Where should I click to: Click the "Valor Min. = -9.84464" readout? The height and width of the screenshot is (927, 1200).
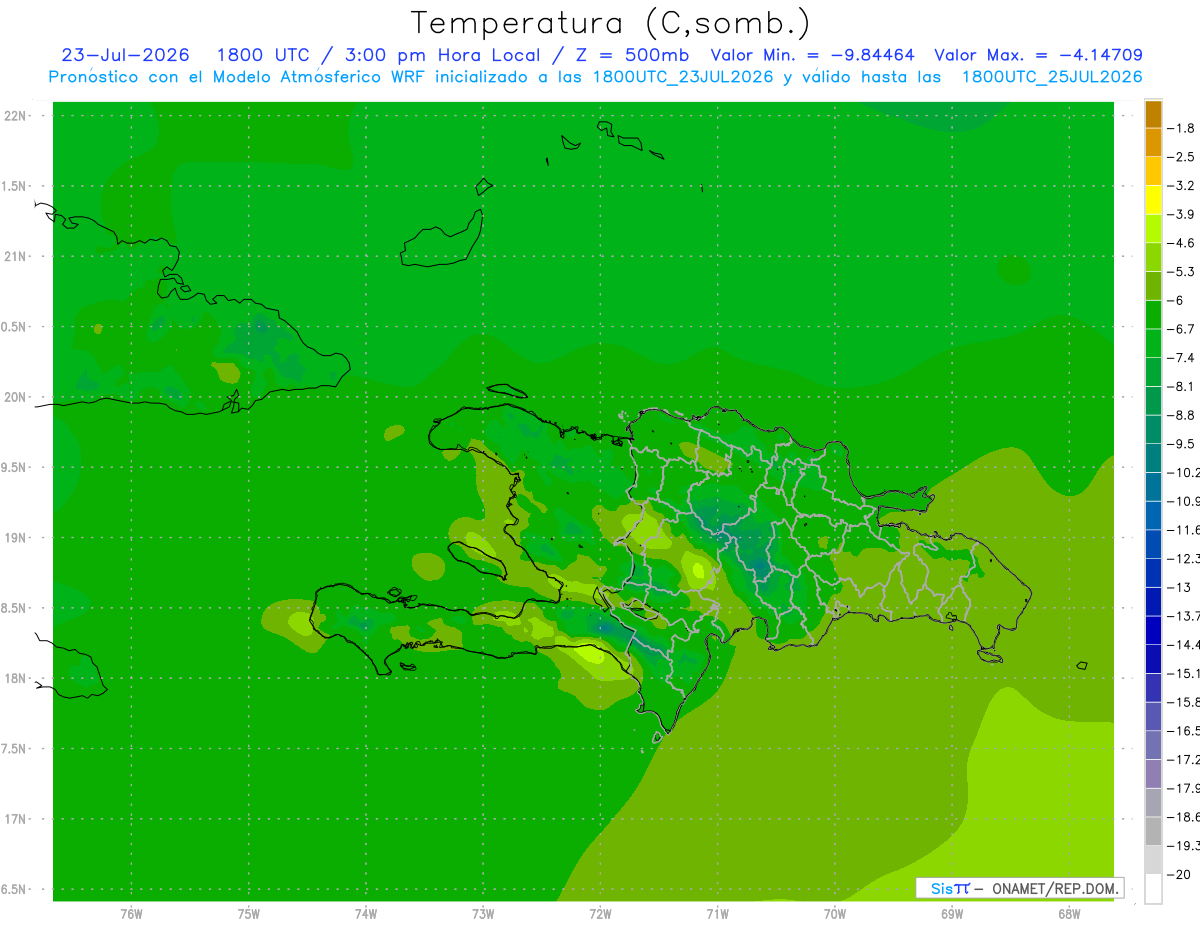coord(812,55)
